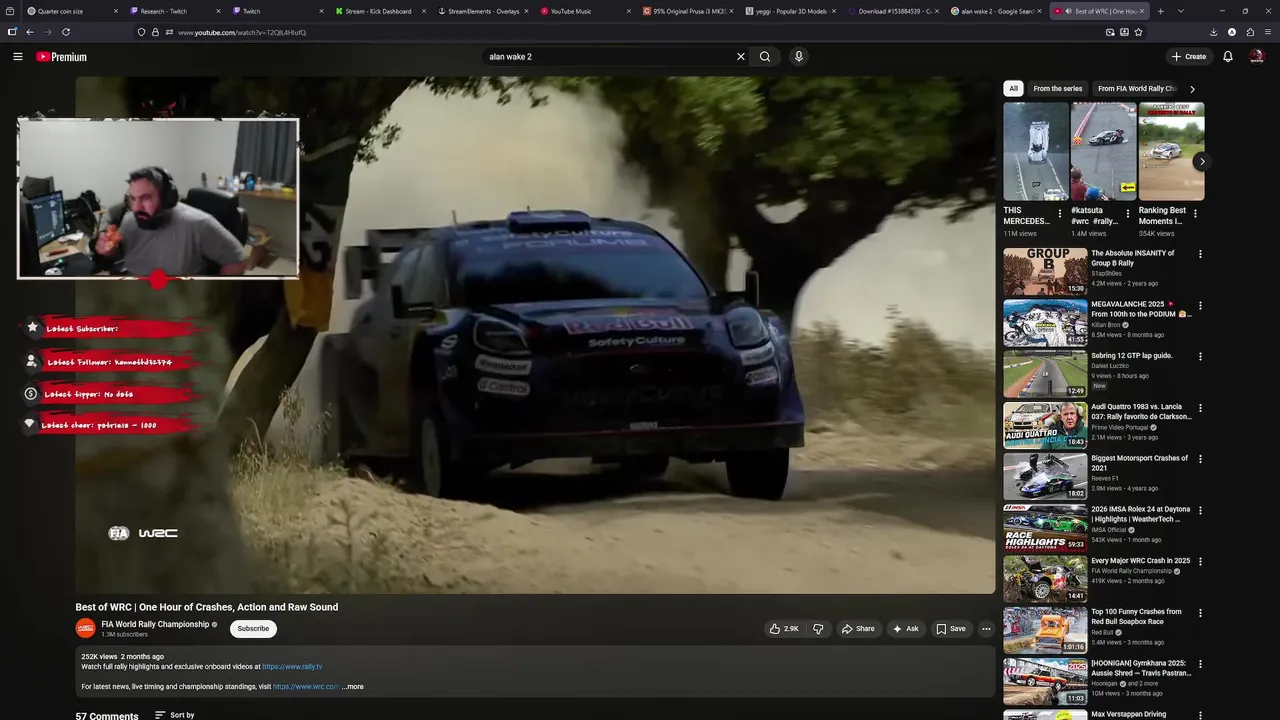Screen dimensions: 1280x720
Task: Open the FIA World Rally Championship channel avatar
Action: click(x=86, y=628)
